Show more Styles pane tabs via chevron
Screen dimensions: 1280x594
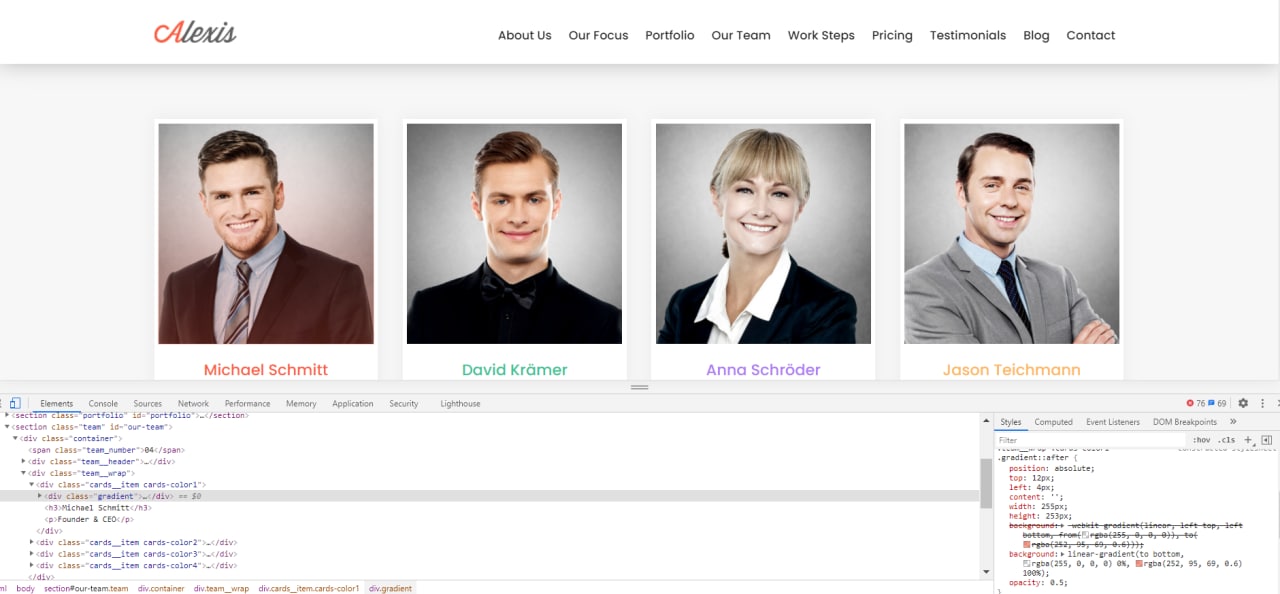coord(1233,422)
